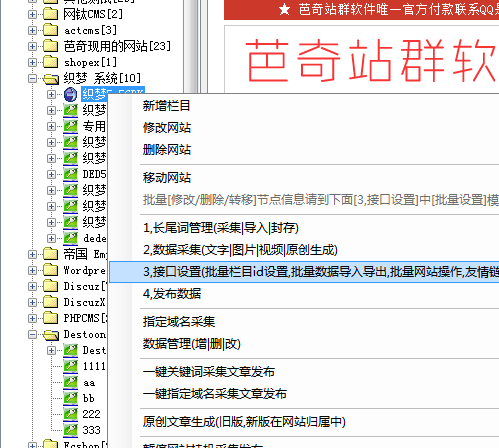Select the actcms[3] tree row
Screen dimensions: 499x448
[90, 30]
